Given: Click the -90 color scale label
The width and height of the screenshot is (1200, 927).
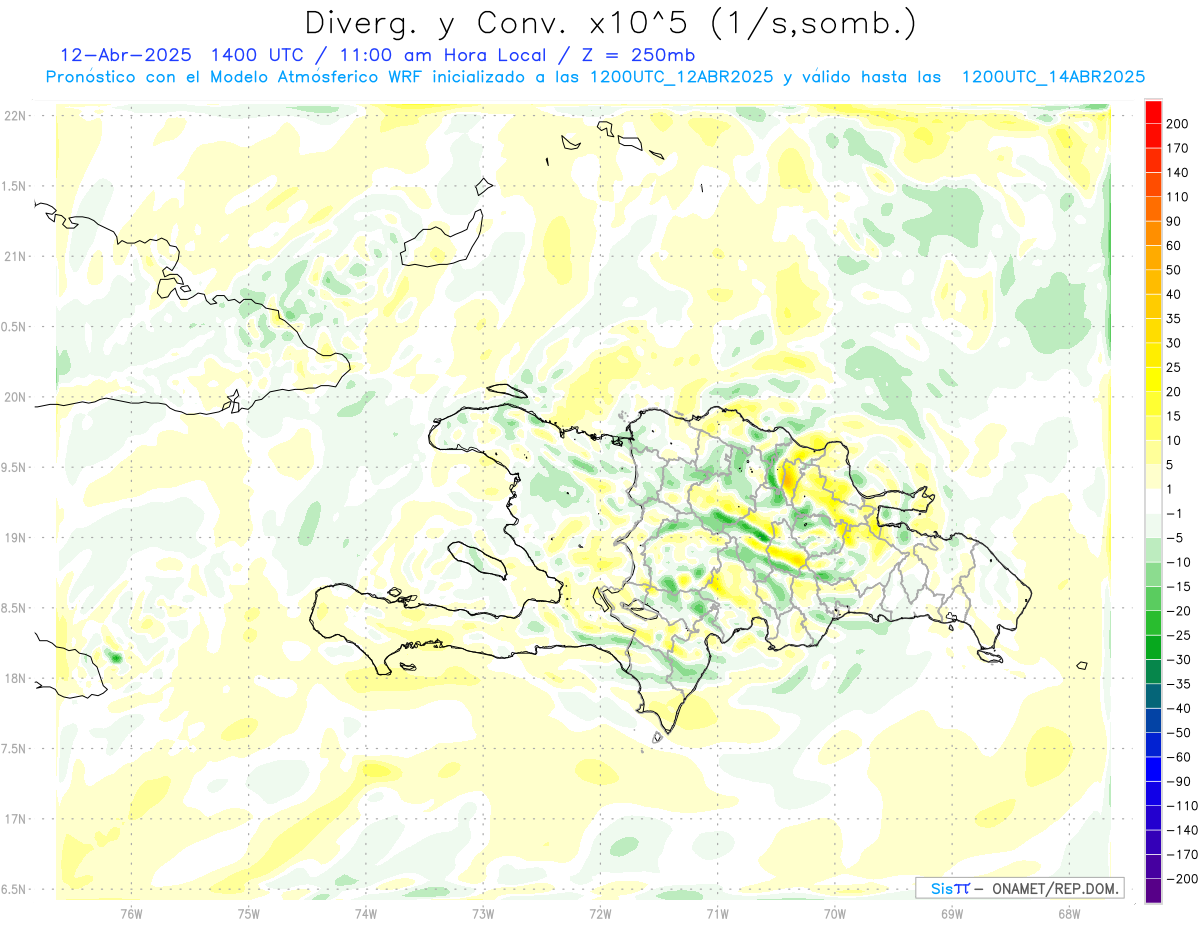Looking at the screenshot, I should 1180,781.
